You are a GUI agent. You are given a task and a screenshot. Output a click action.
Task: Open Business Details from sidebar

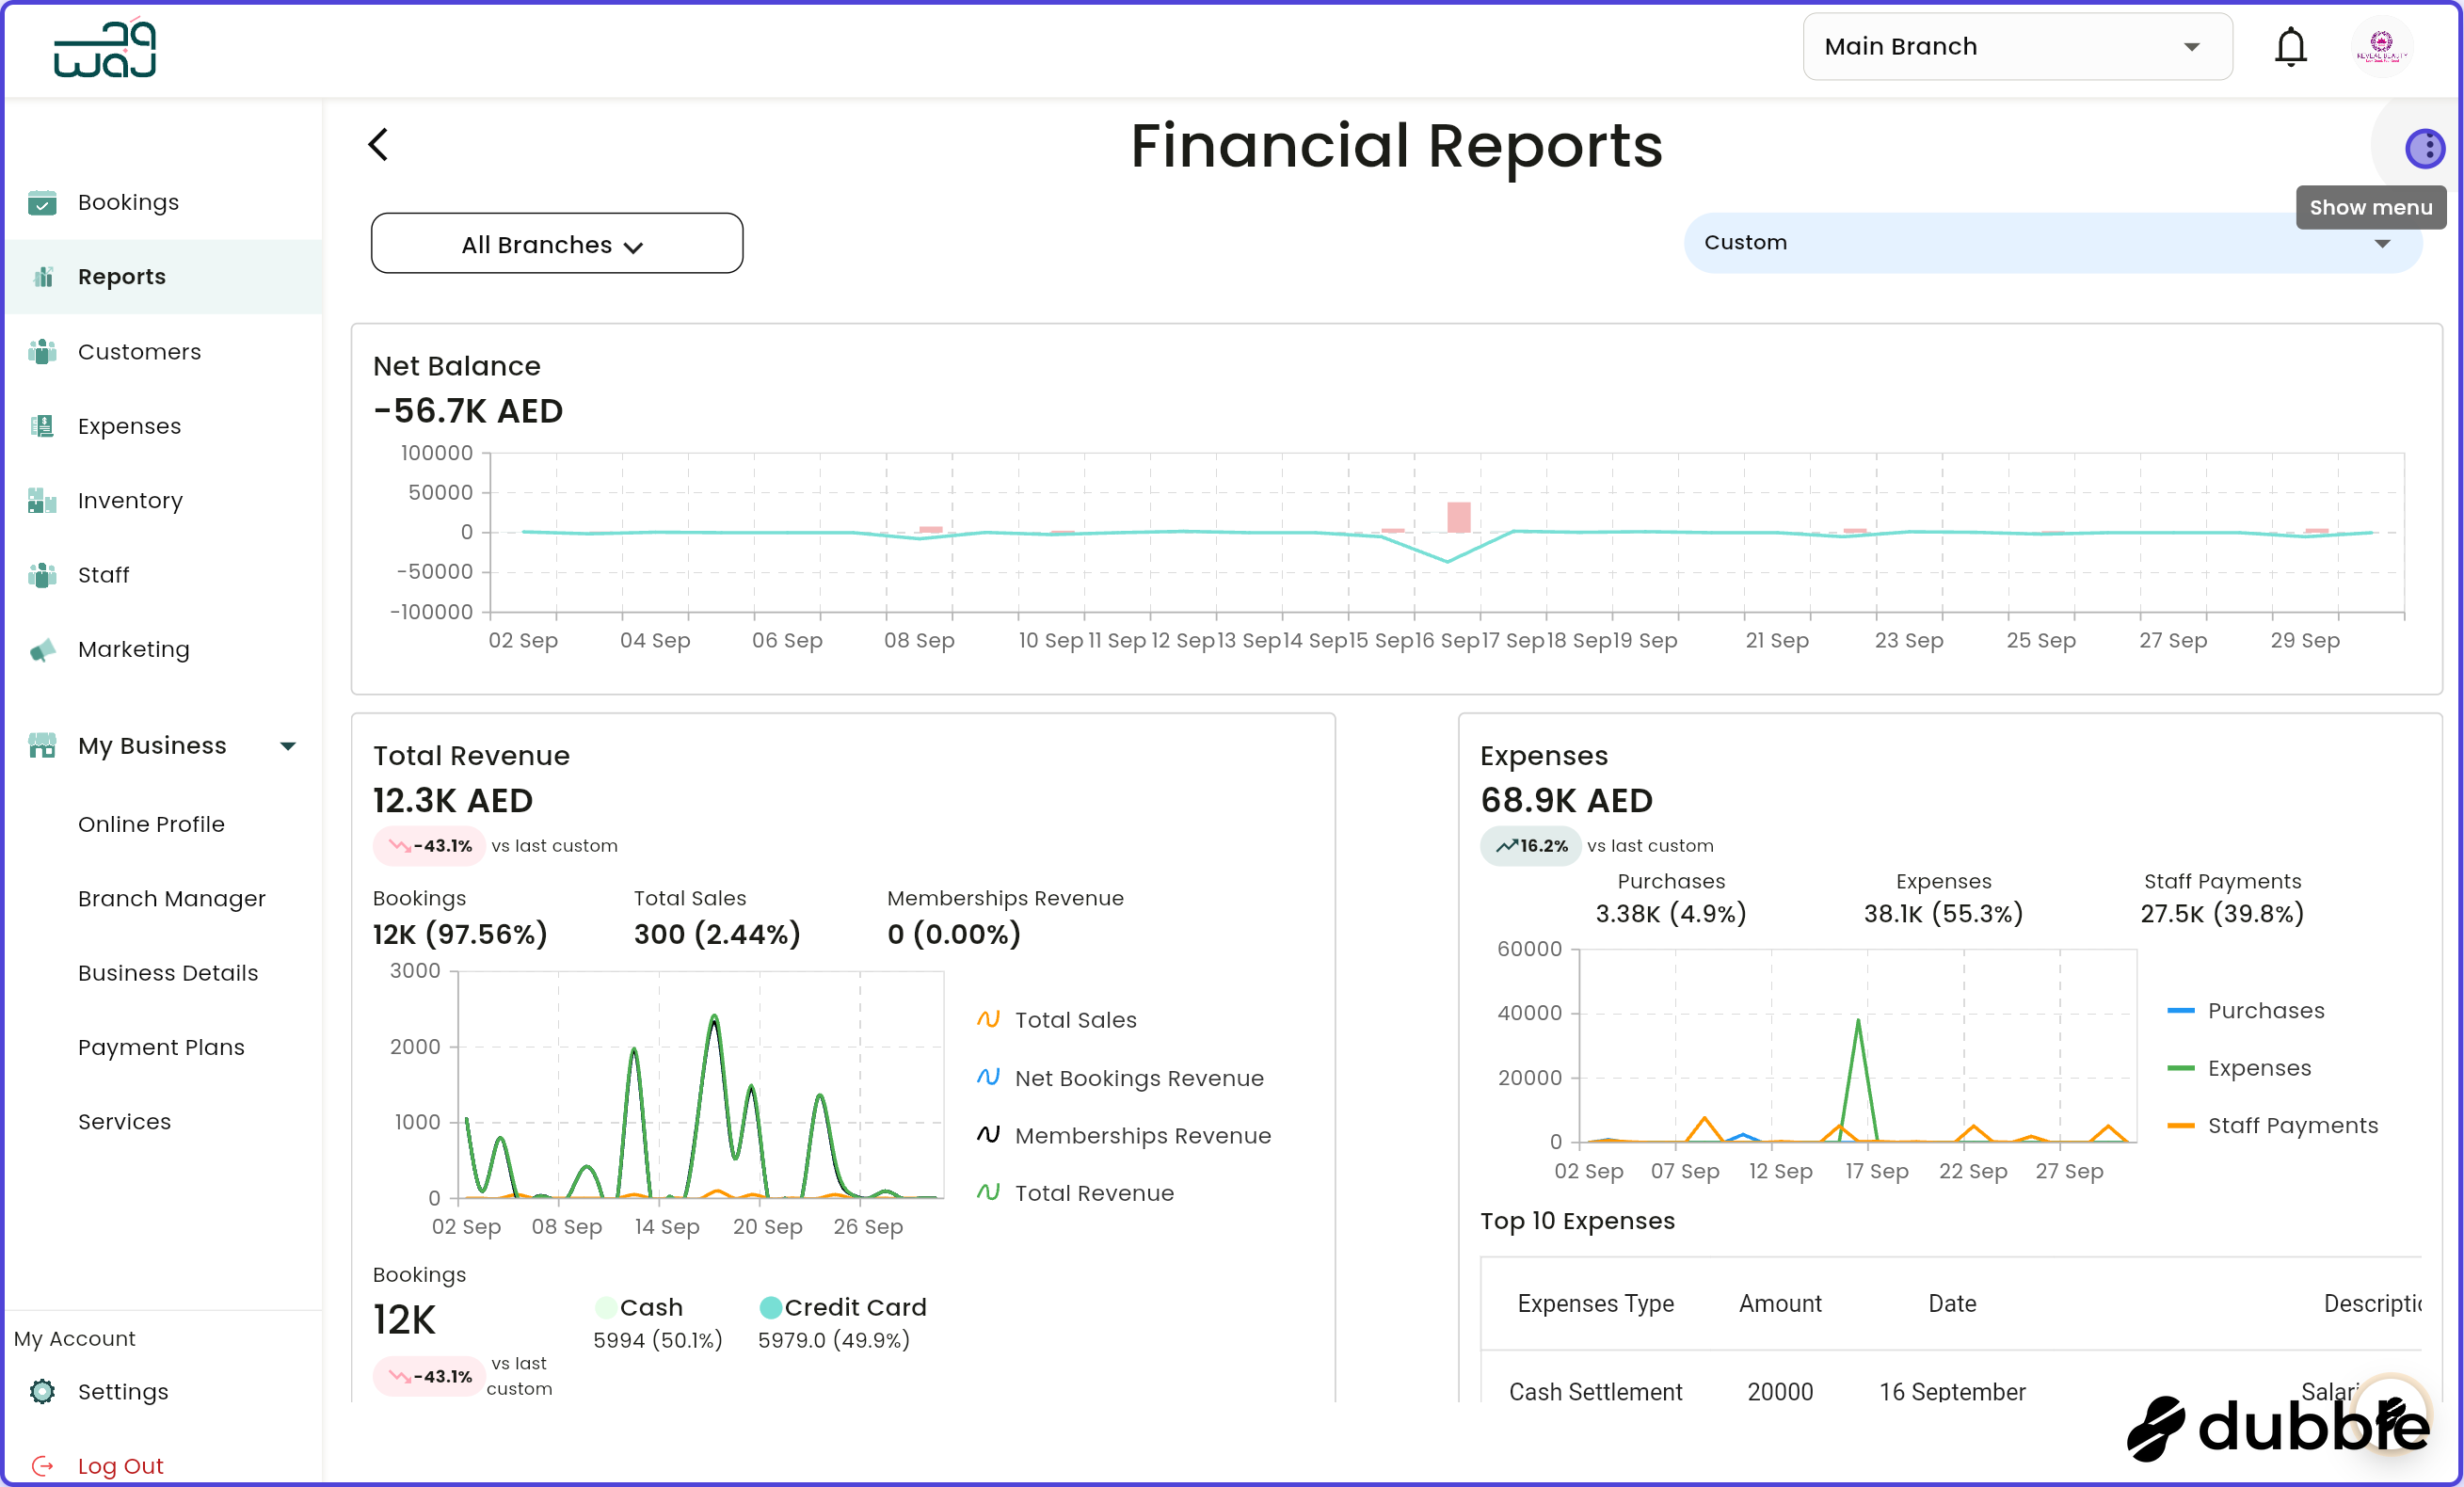coord(168,972)
